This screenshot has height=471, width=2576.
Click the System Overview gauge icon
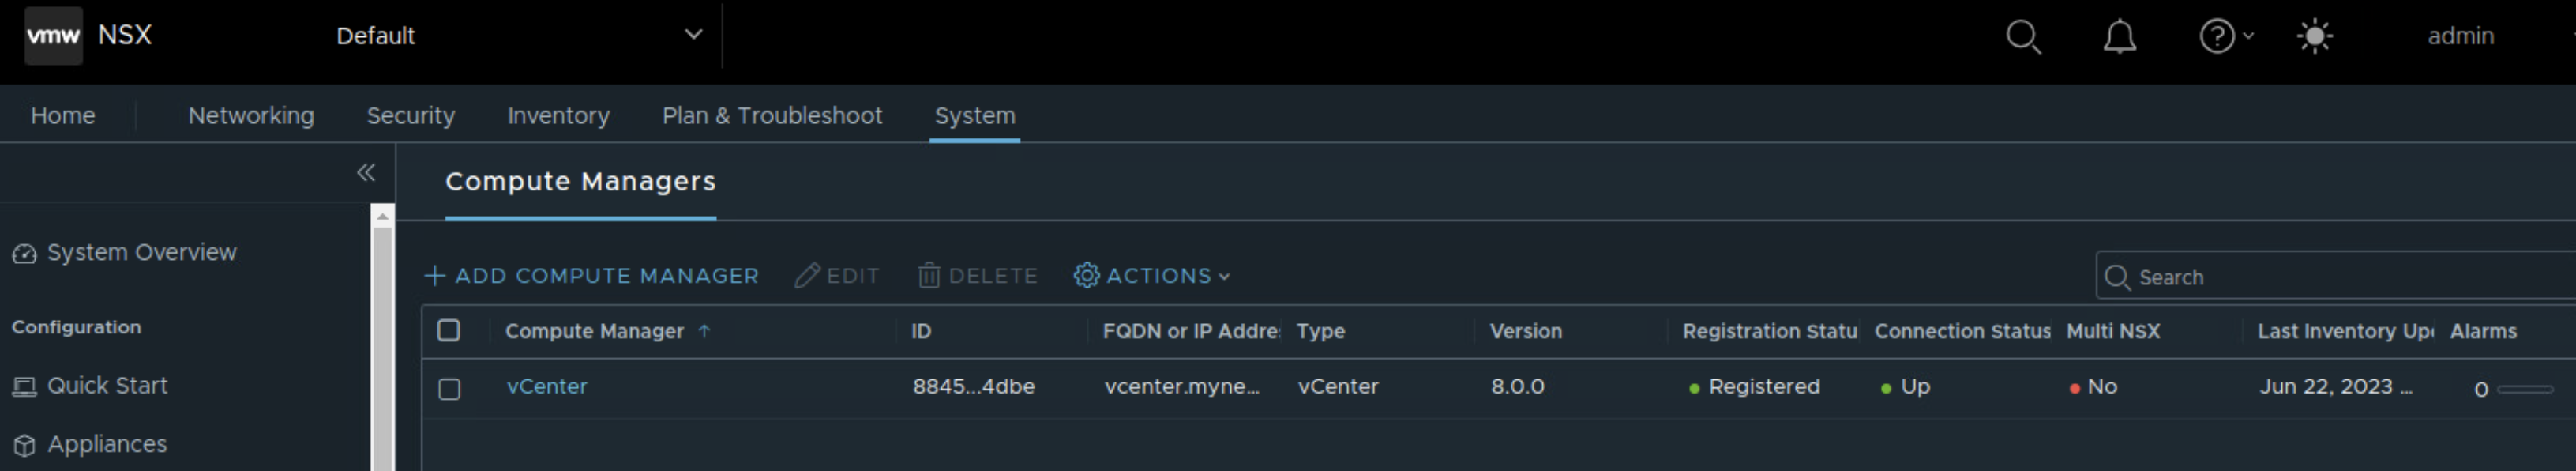pos(24,254)
